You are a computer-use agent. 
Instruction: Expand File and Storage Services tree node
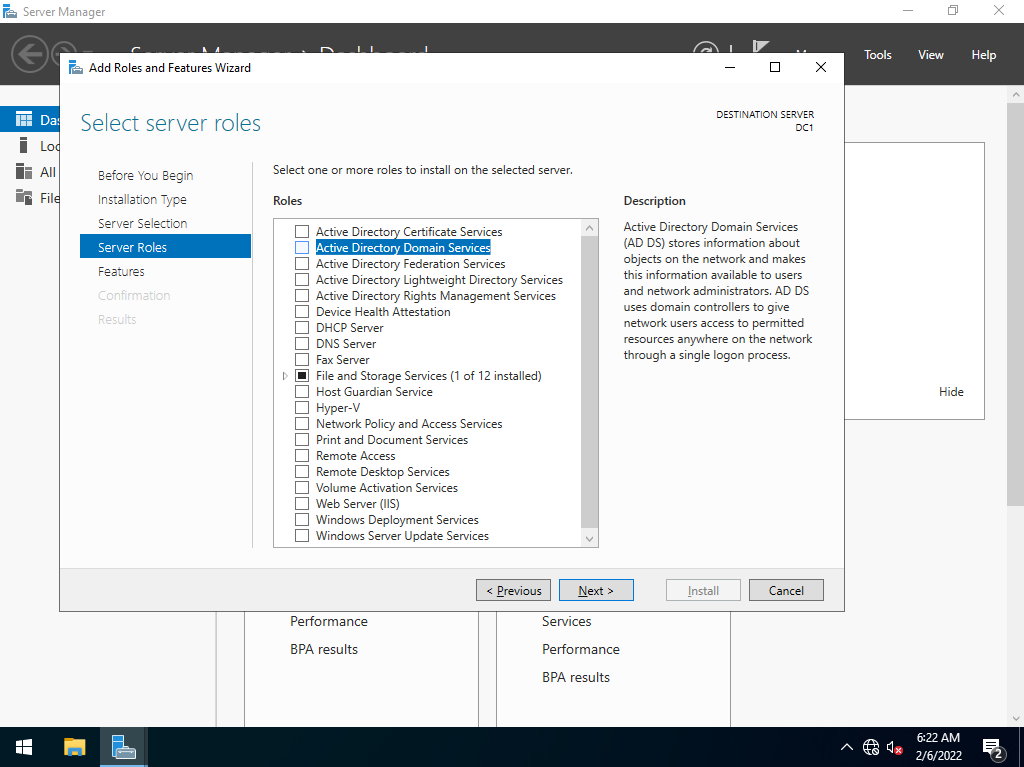pos(285,376)
